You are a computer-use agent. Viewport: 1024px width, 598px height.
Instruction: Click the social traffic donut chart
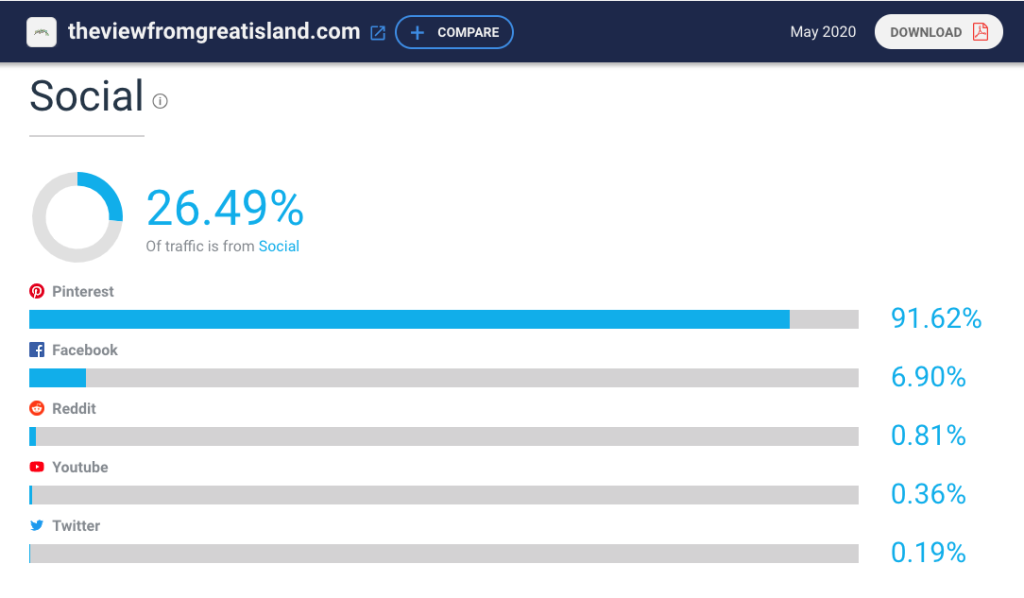coord(77,217)
